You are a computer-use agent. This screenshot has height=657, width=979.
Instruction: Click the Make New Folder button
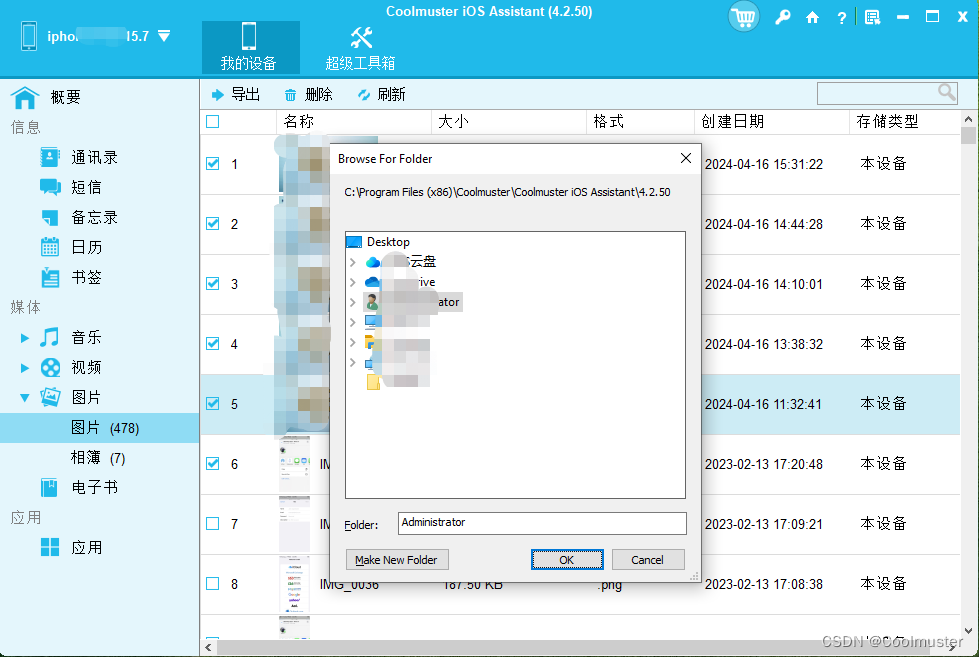396,559
